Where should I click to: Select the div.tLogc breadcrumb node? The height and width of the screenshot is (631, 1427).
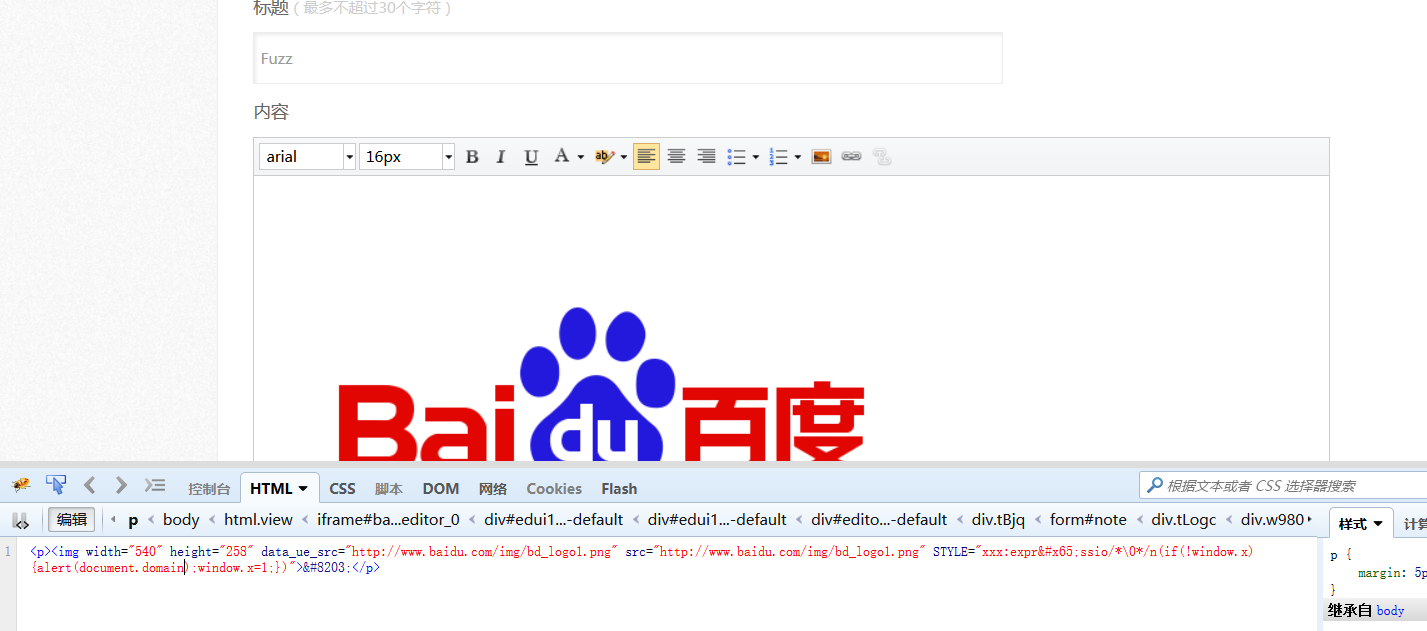(x=1184, y=520)
